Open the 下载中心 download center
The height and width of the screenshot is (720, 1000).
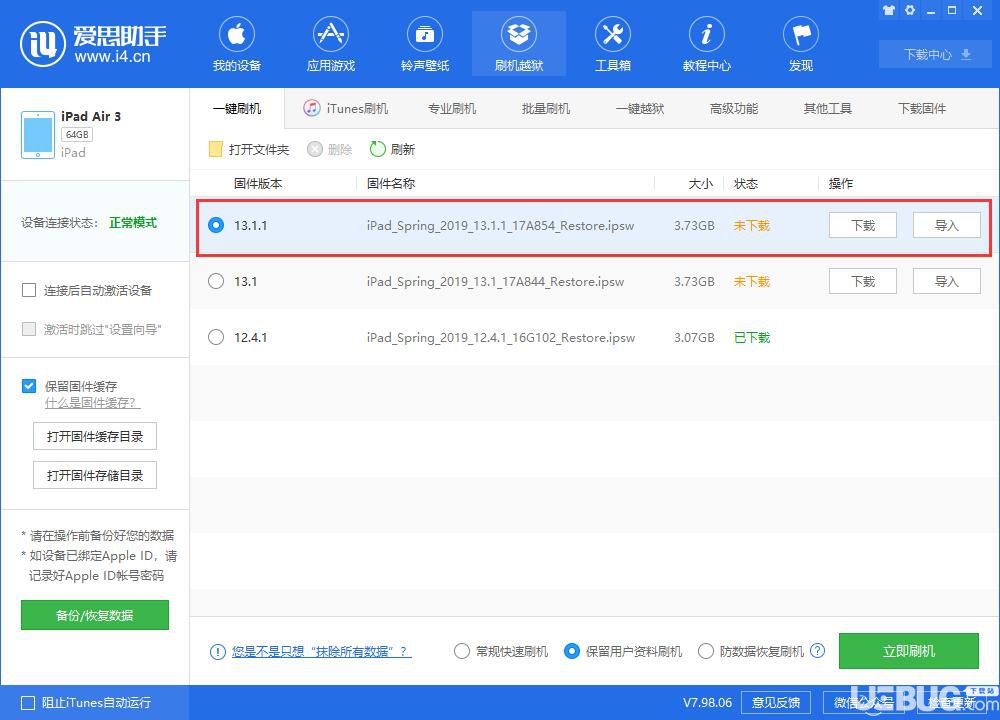[936, 55]
